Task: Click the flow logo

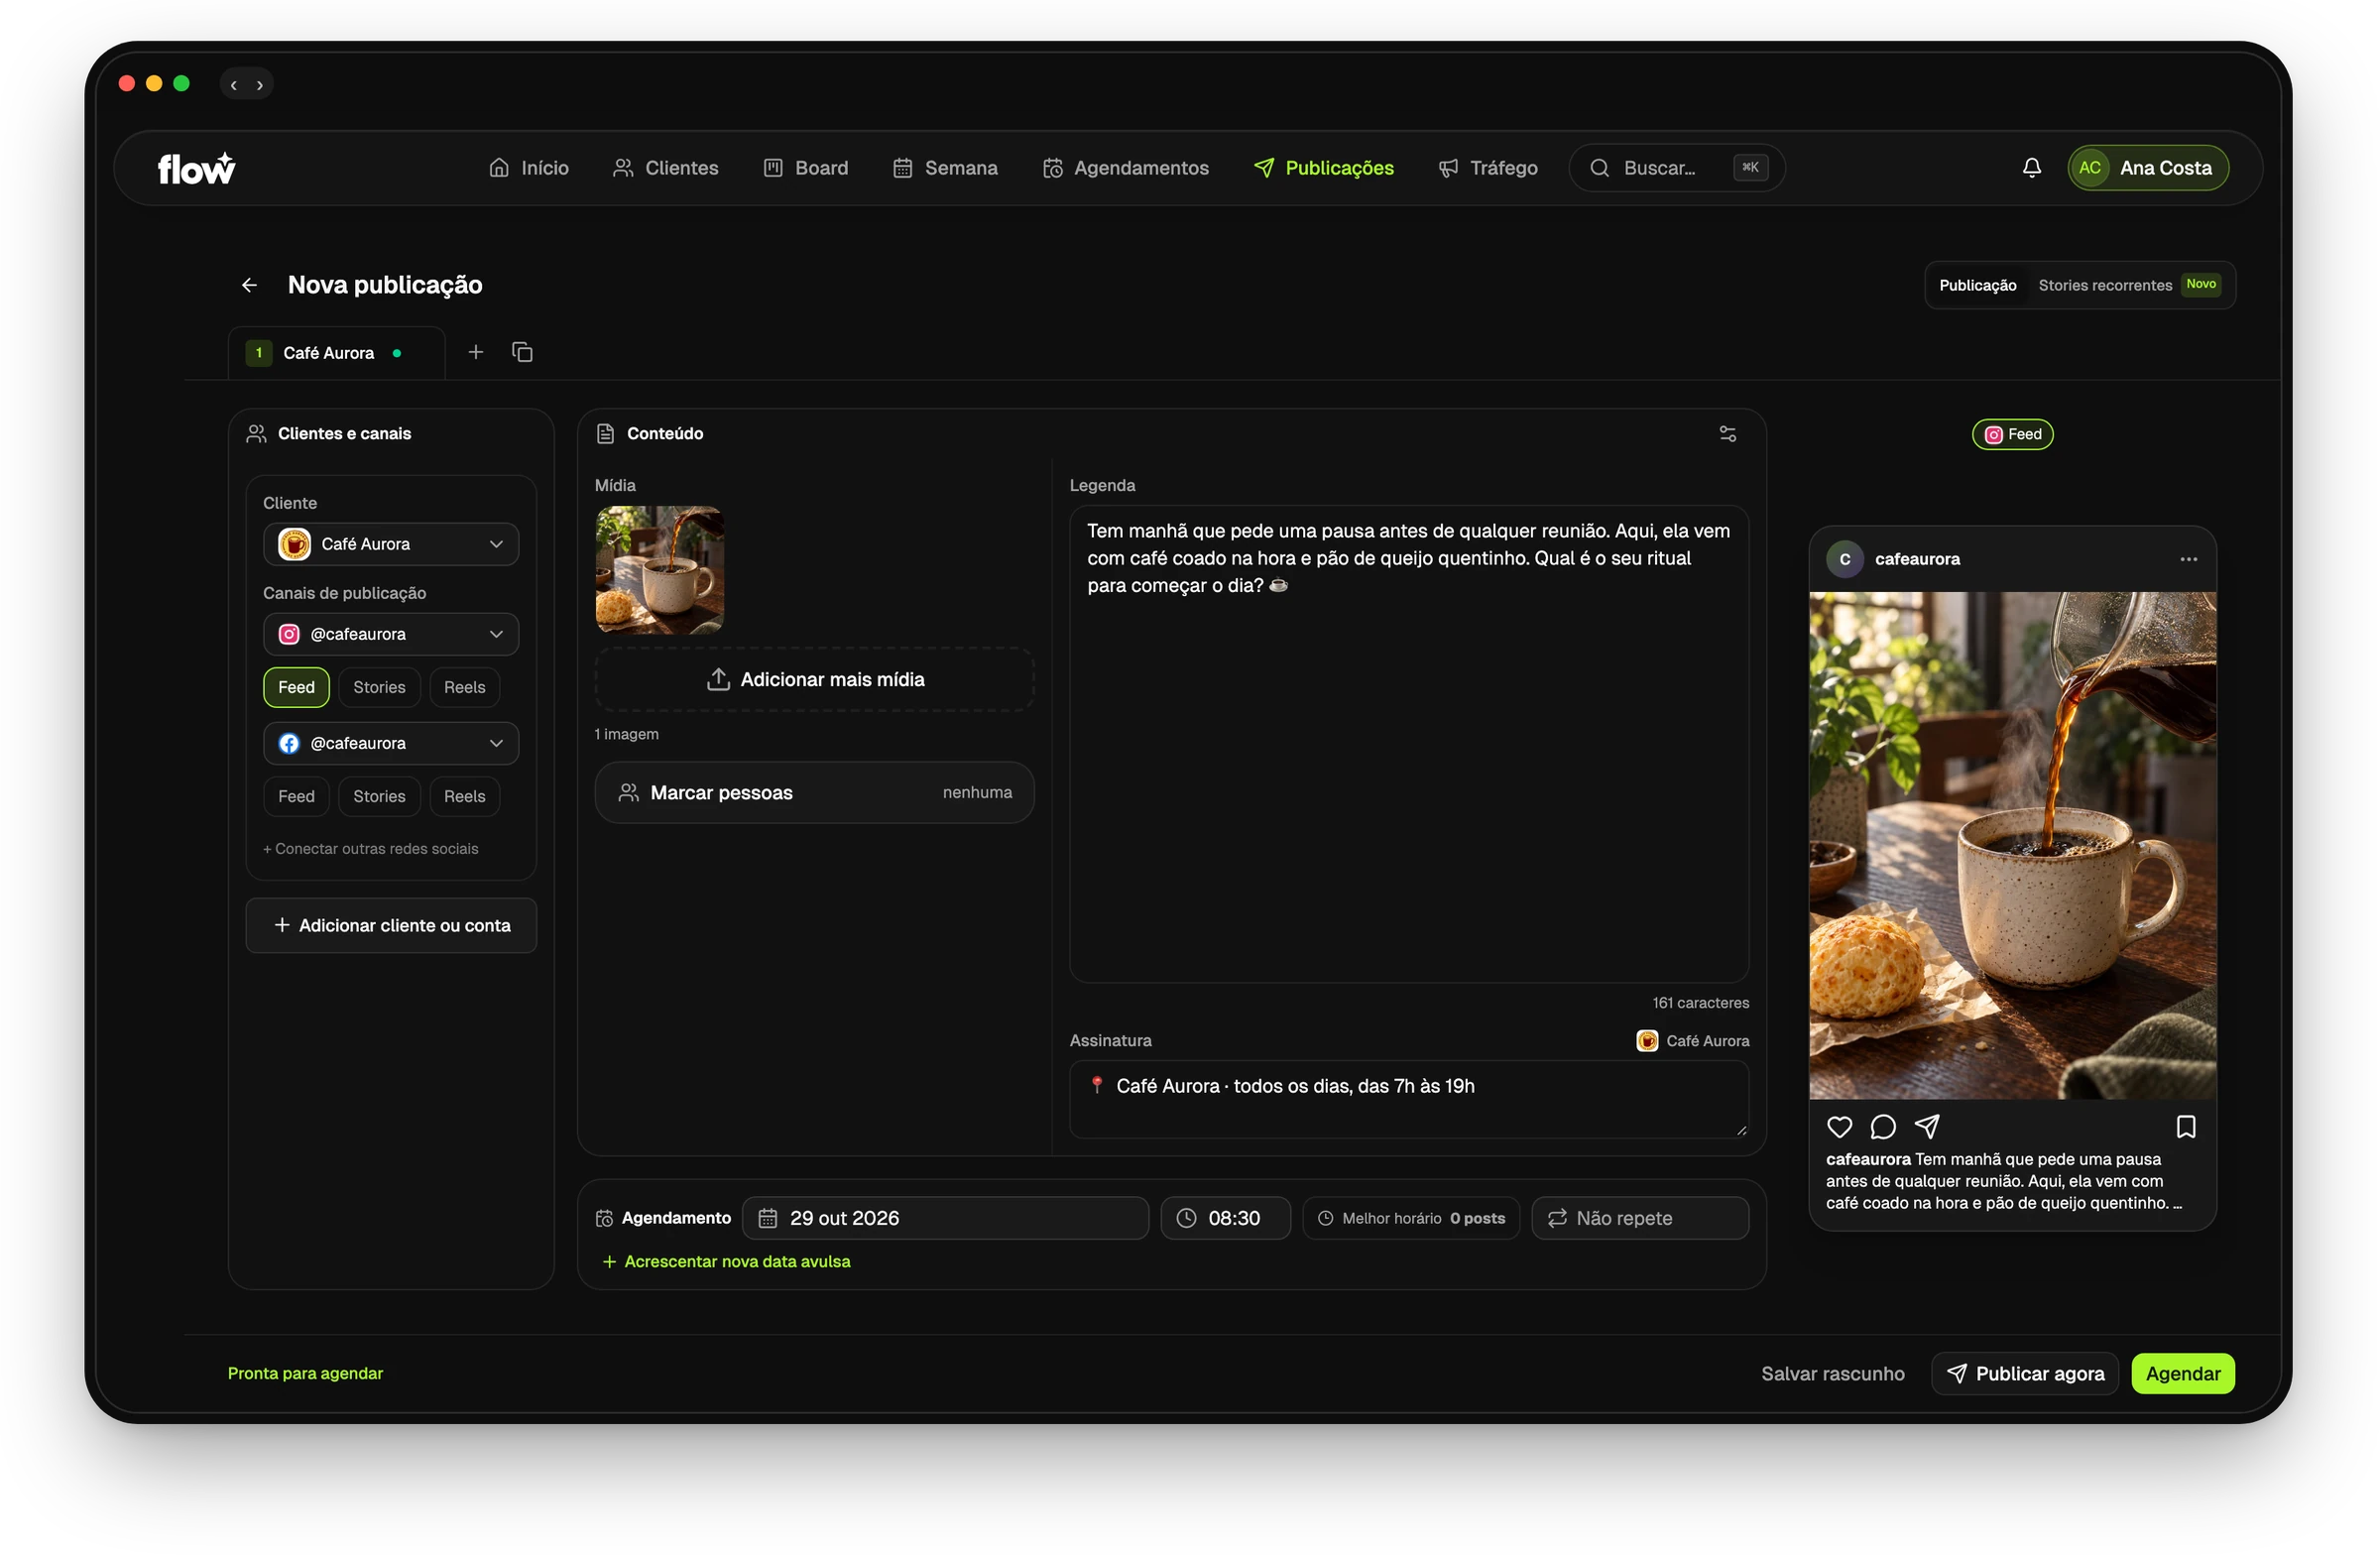Action: (196, 168)
